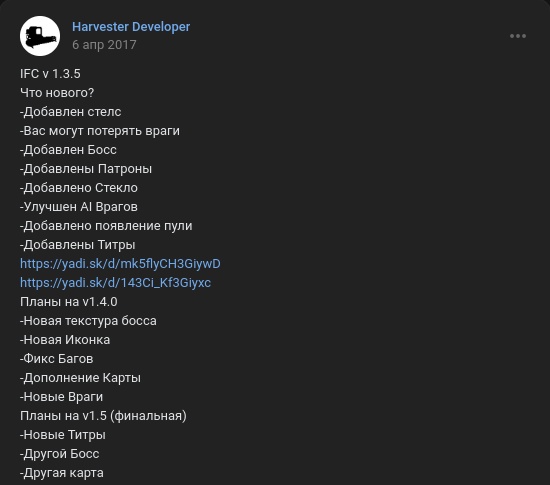Click the "-Добавлен стелс" line

point(71,112)
